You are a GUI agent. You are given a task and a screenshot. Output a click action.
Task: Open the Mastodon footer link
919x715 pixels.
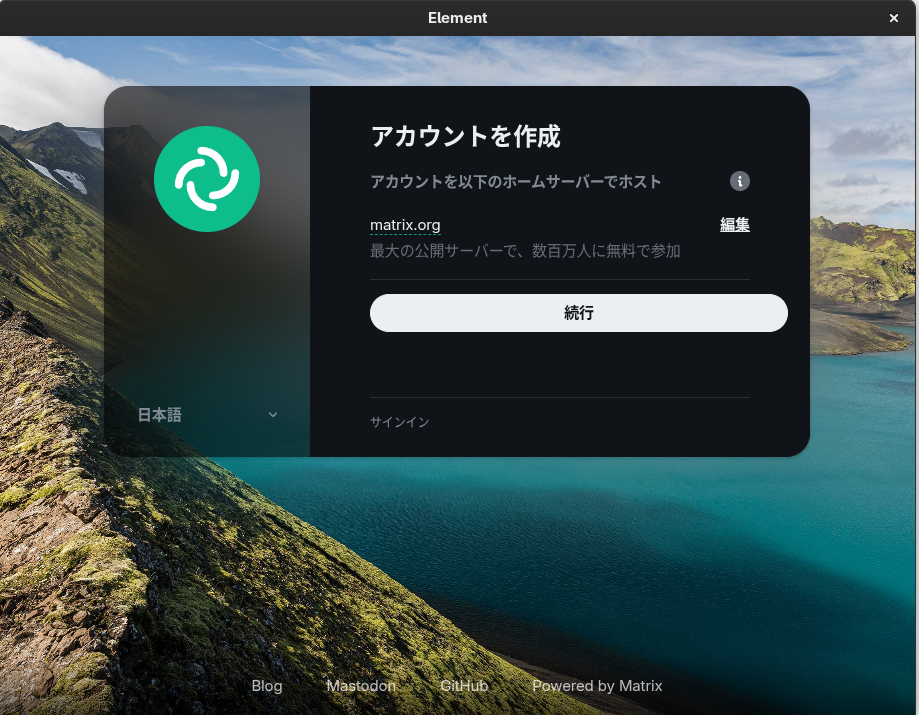[361, 686]
